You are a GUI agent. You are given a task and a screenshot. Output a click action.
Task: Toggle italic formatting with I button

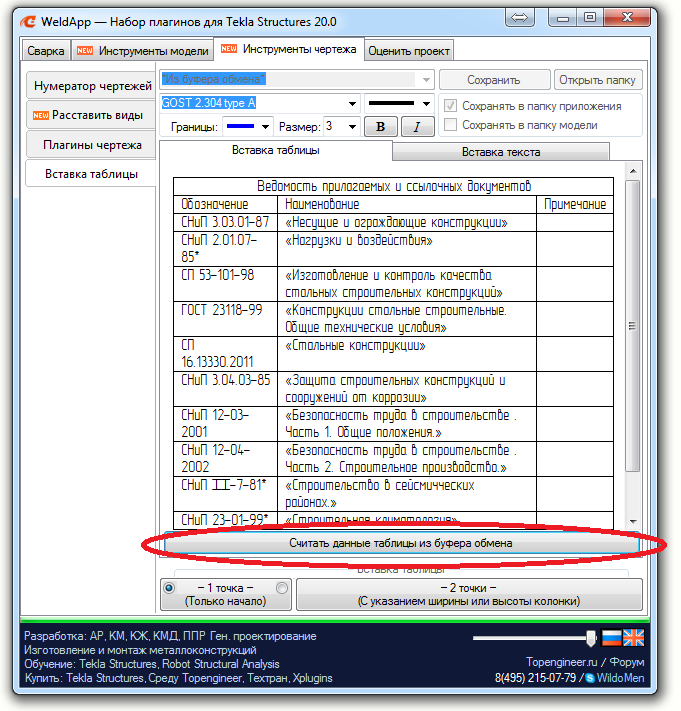click(x=417, y=127)
